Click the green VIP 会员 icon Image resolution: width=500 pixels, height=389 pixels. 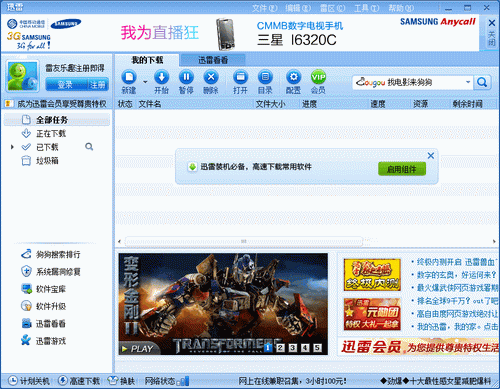point(318,77)
